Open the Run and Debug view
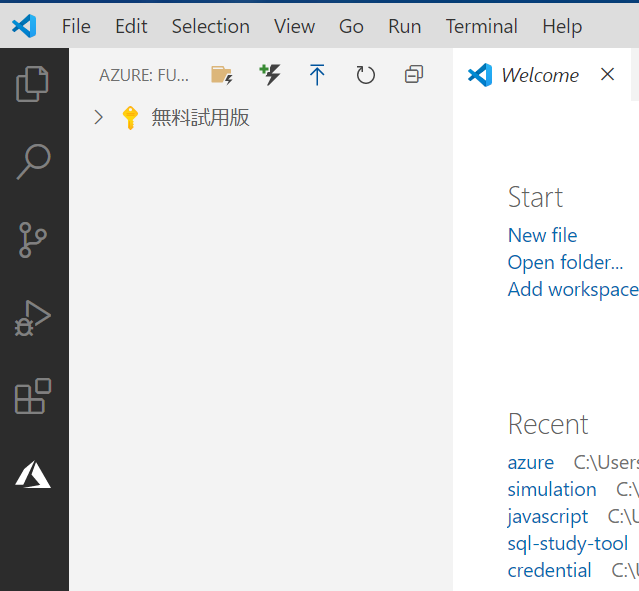This screenshot has width=639, height=591. (33, 319)
